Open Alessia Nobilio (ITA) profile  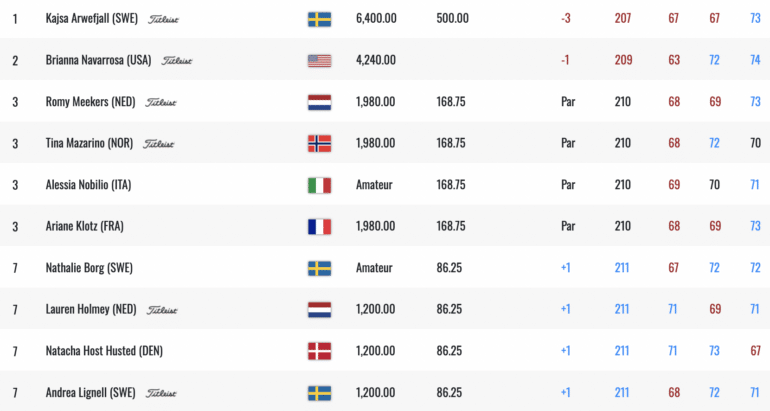point(88,185)
